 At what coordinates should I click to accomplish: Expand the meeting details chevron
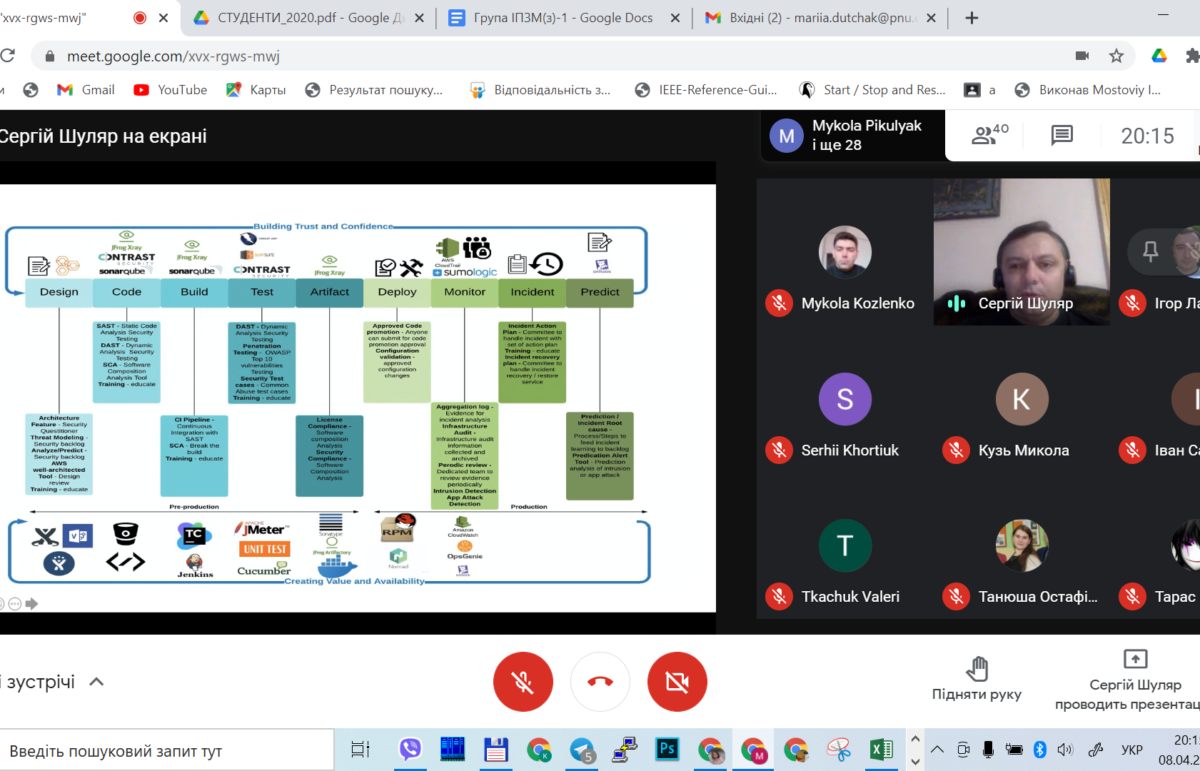pos(96,682)
